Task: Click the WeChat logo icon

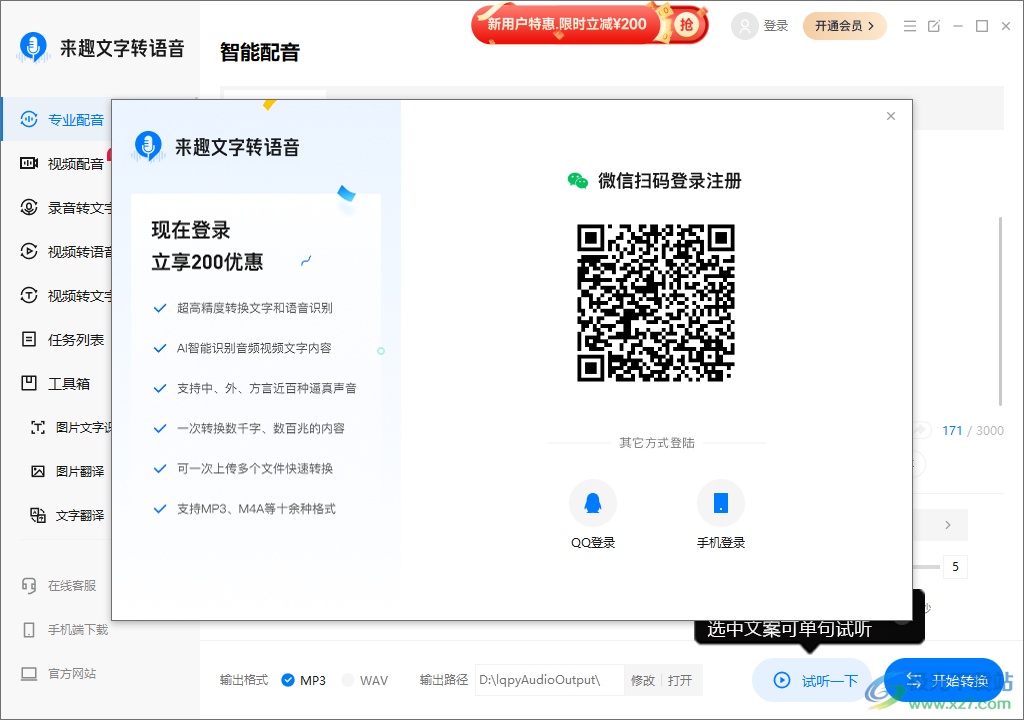Action: click(578, 180)
